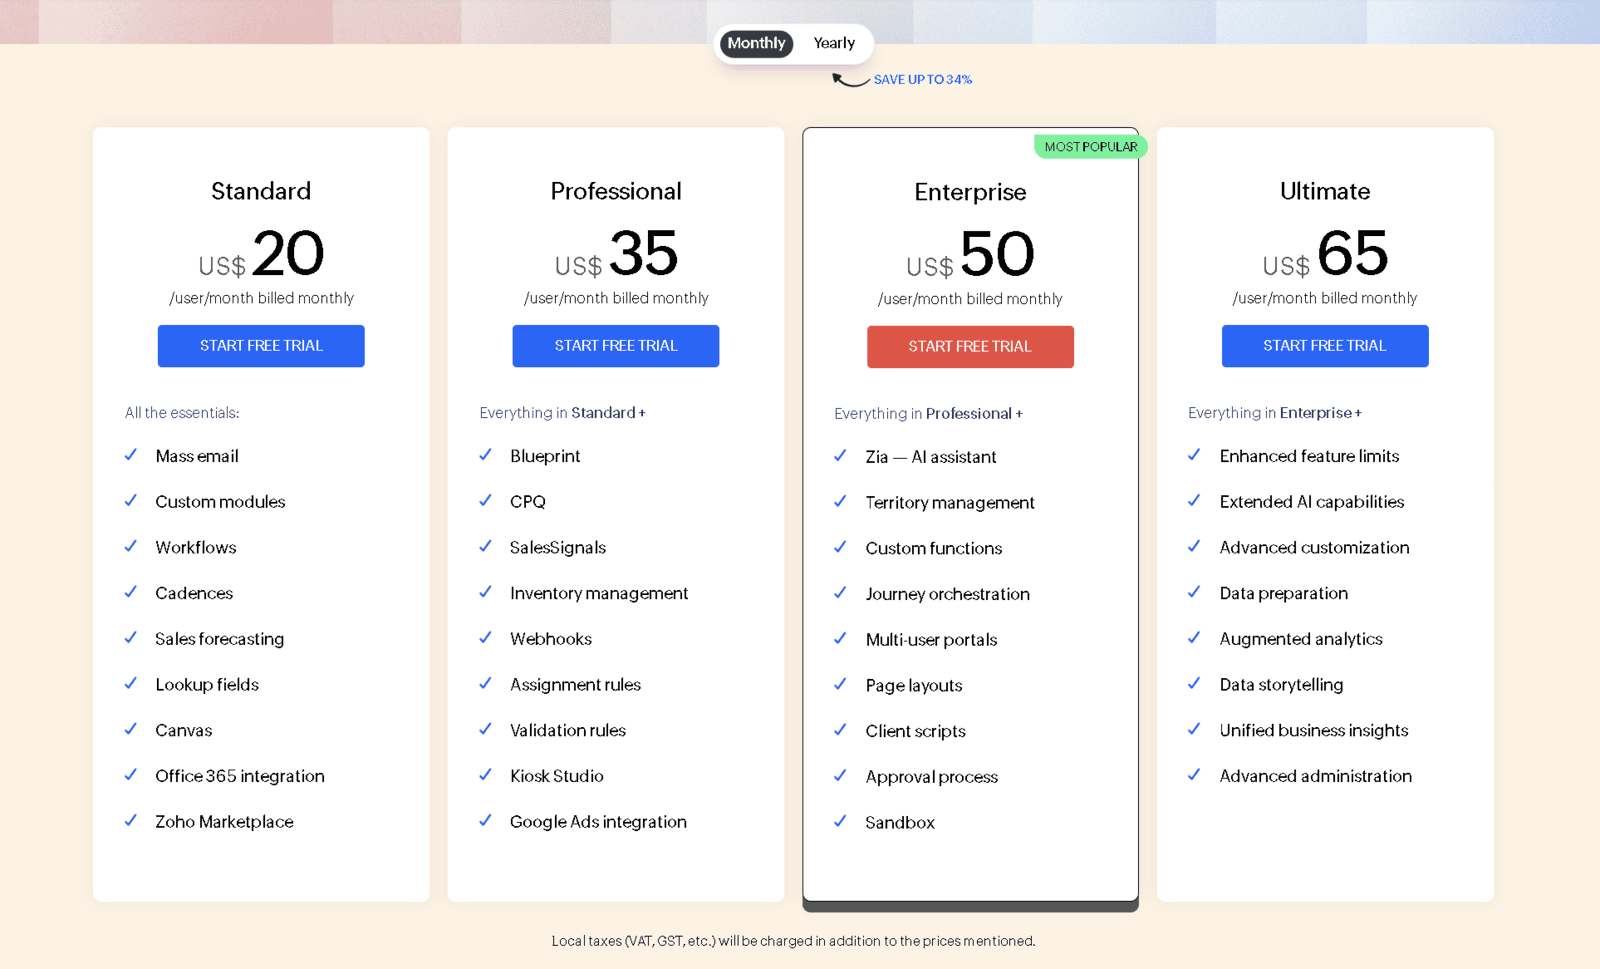The height and width of the screenshot is (969, 1600).
Task: Click the 'Custom functions' feature text
Action: point(934,548)
